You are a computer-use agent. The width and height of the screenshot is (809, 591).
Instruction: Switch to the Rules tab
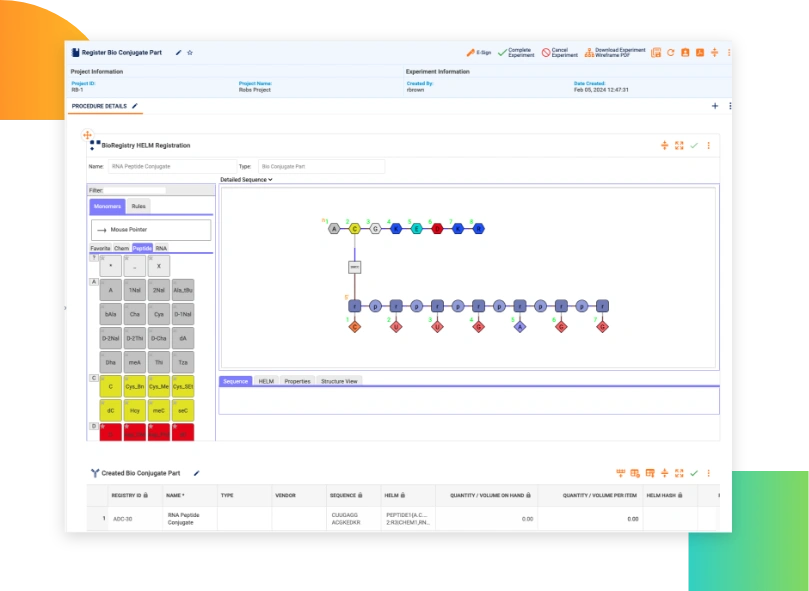[x=139, y=206]
